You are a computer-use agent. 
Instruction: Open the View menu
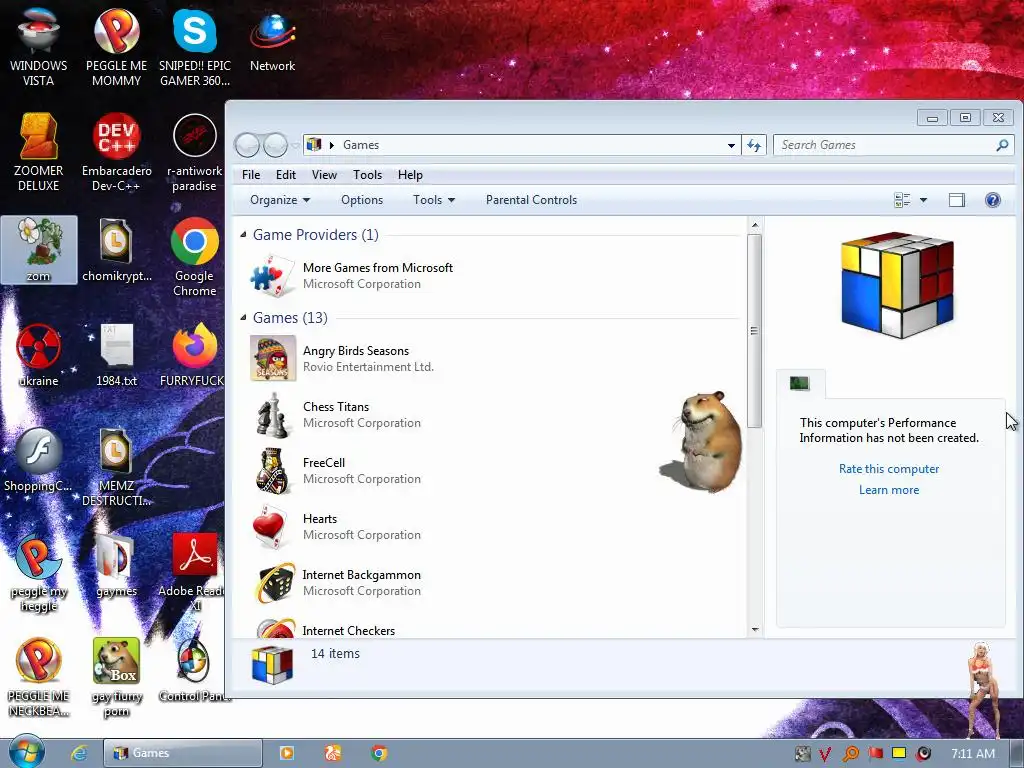324,174
